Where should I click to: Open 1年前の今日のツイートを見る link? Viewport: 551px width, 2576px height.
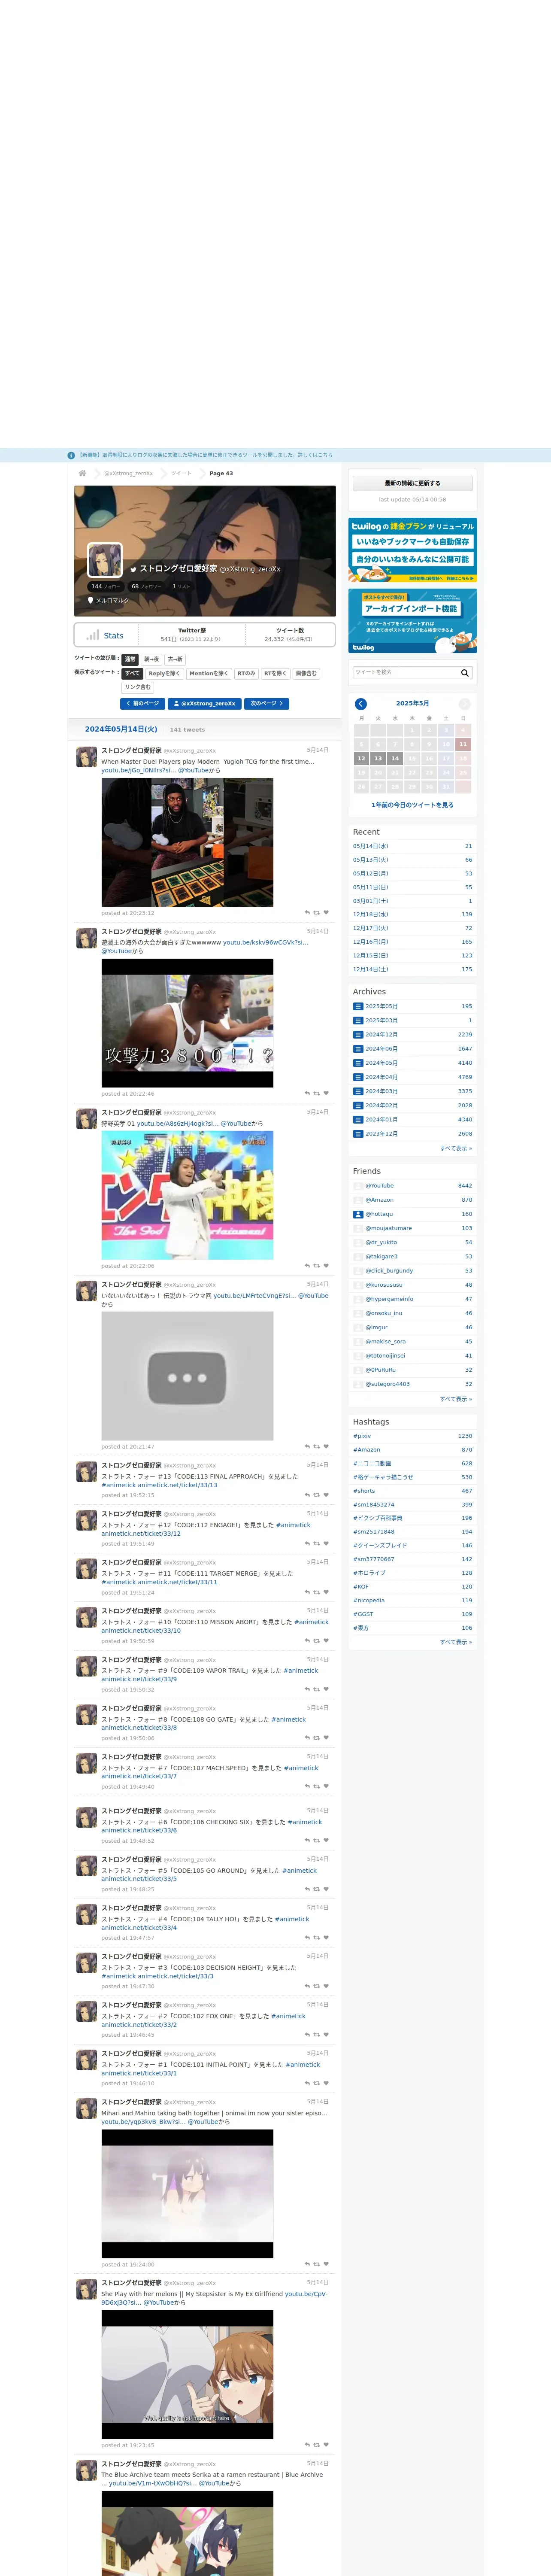pyautogui.click(x=412, y=805)
